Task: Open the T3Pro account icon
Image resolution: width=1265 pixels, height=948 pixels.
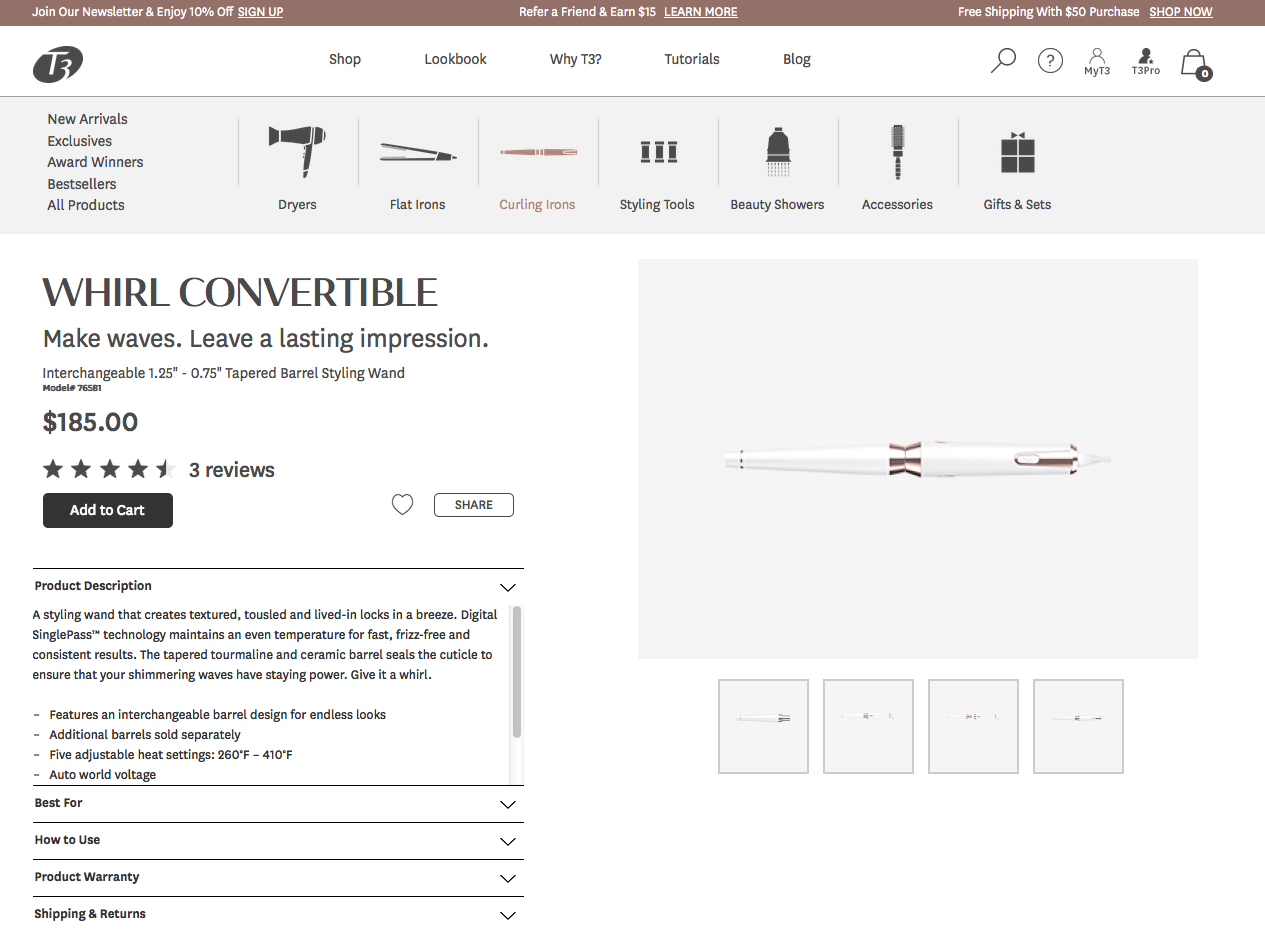Action: [1146, 62]
